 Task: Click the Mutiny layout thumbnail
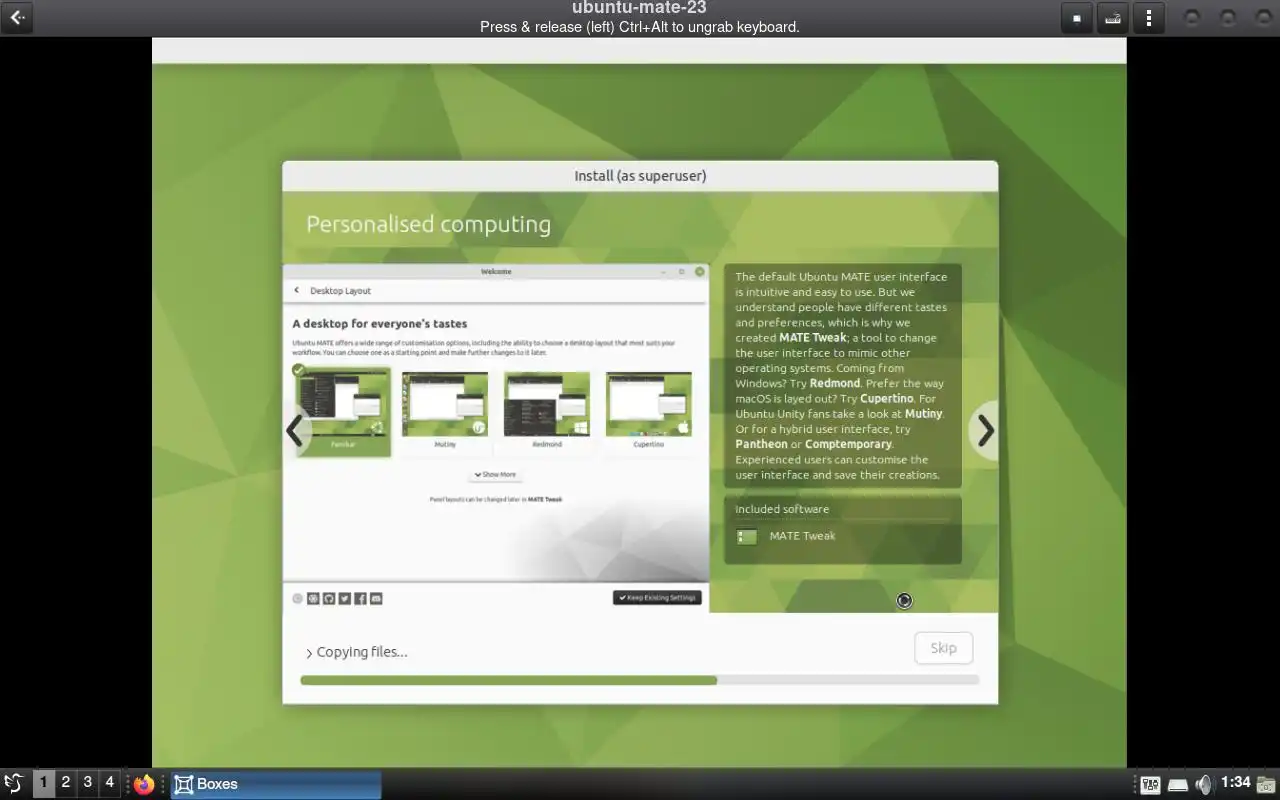445,404
